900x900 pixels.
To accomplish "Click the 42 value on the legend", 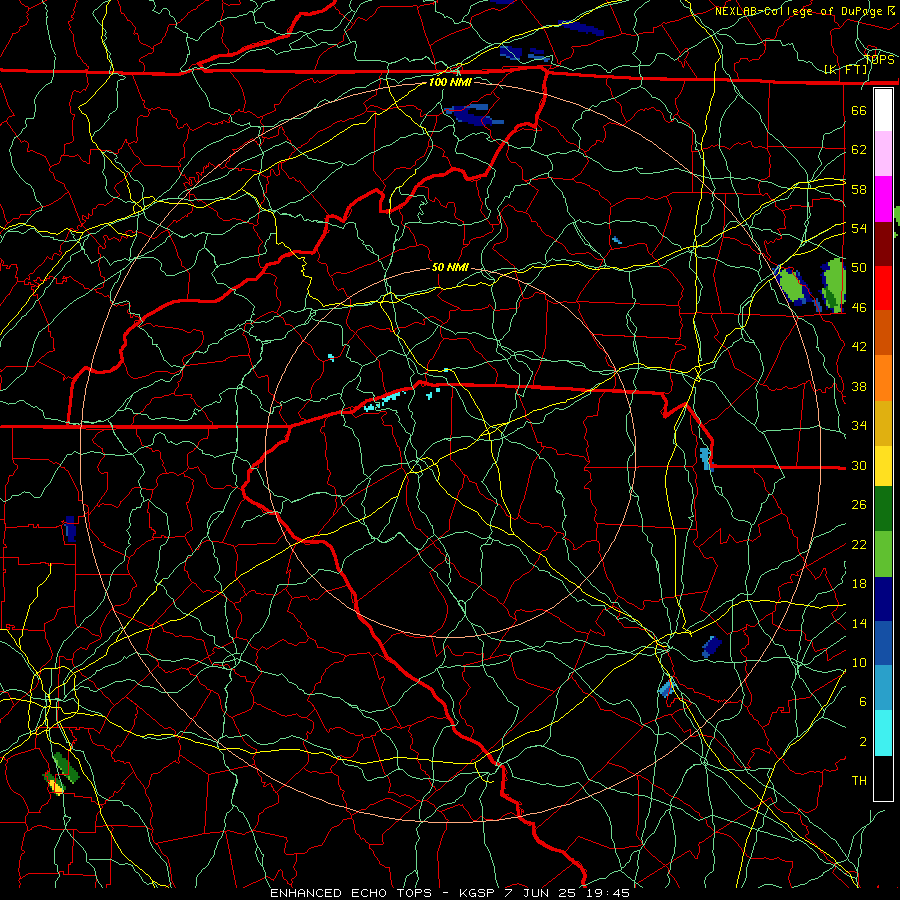I will pyautogui.click(x=859, y=346).
